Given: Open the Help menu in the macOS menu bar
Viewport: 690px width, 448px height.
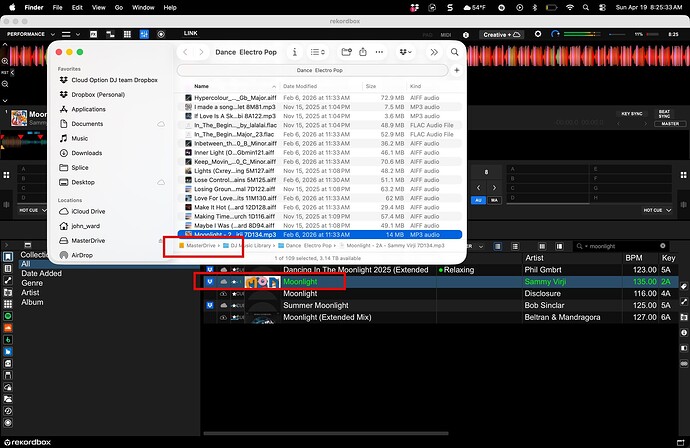Looking at the screenshot, I should (170, 7).
